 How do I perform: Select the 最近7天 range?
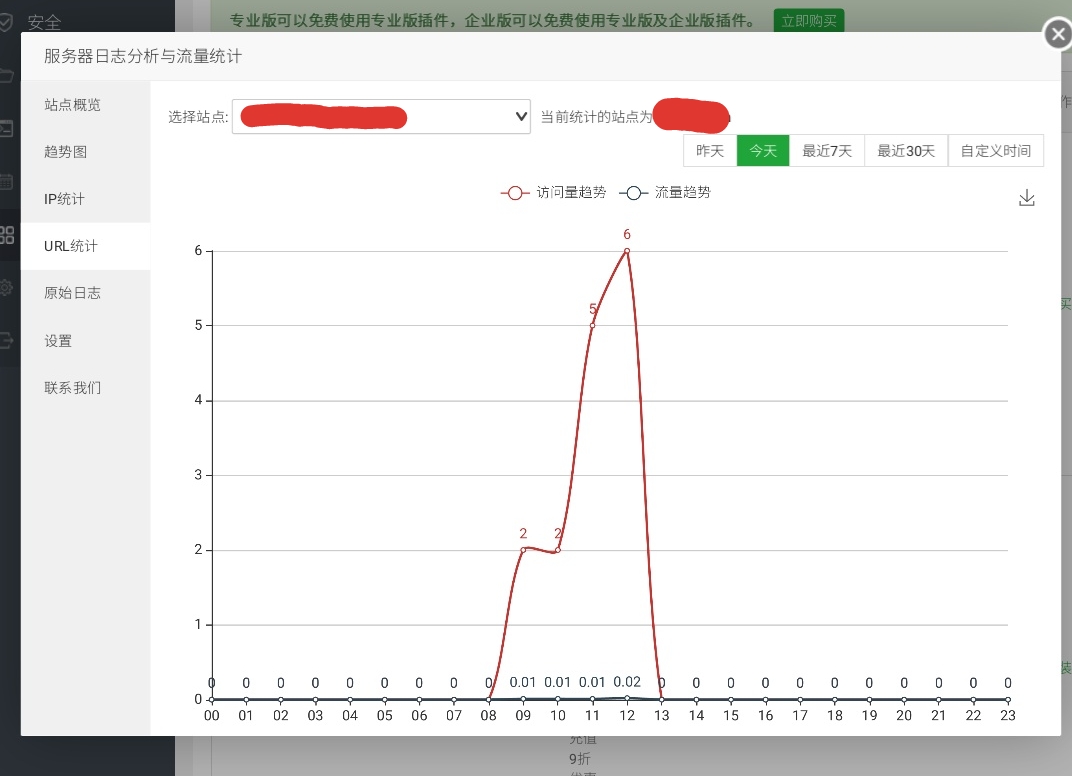pyautogui.click(x=827, y=150)
